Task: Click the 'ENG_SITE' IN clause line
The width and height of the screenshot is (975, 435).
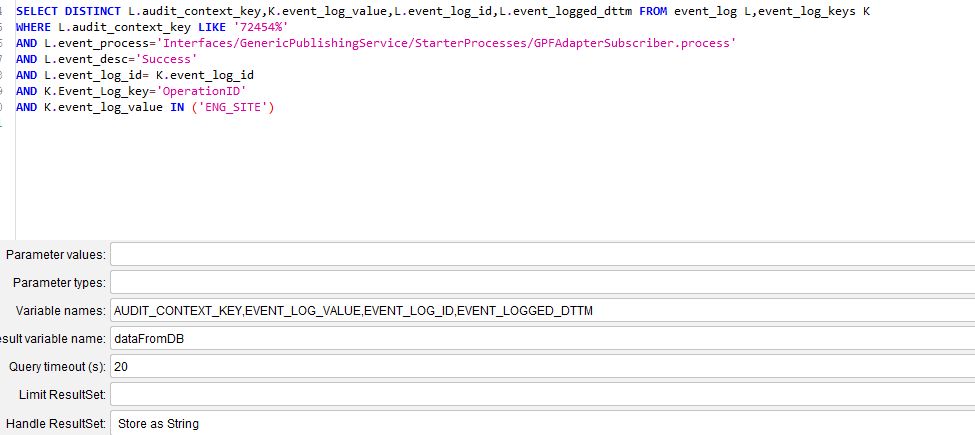Action: [145, 108]
